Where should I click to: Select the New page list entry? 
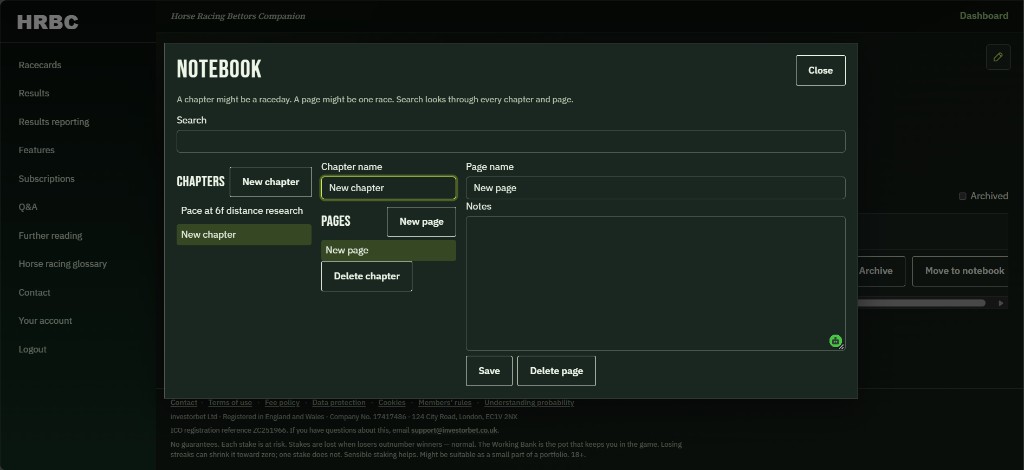[x=389, y=251]
